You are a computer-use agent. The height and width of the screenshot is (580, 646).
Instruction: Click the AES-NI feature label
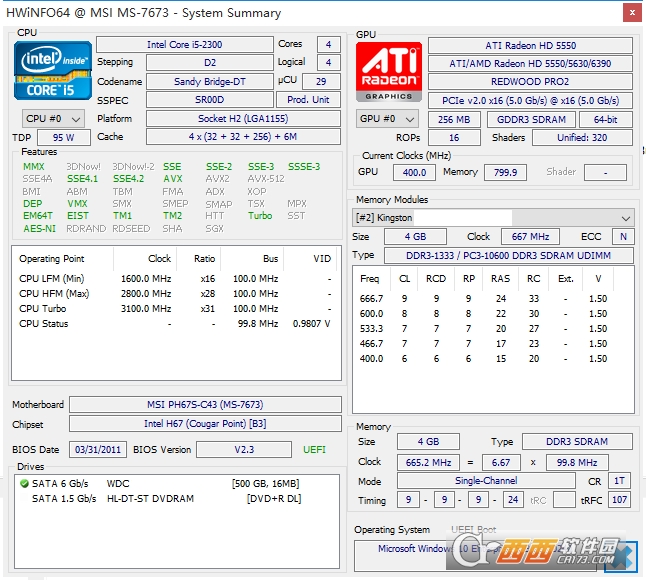click(39, 228)
